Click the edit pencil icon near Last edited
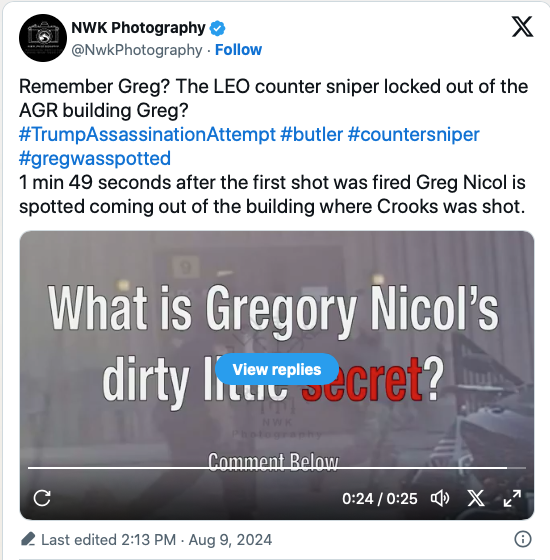Image resolution: width=550 pixels, height=560 pixels. tap(28, 539)
